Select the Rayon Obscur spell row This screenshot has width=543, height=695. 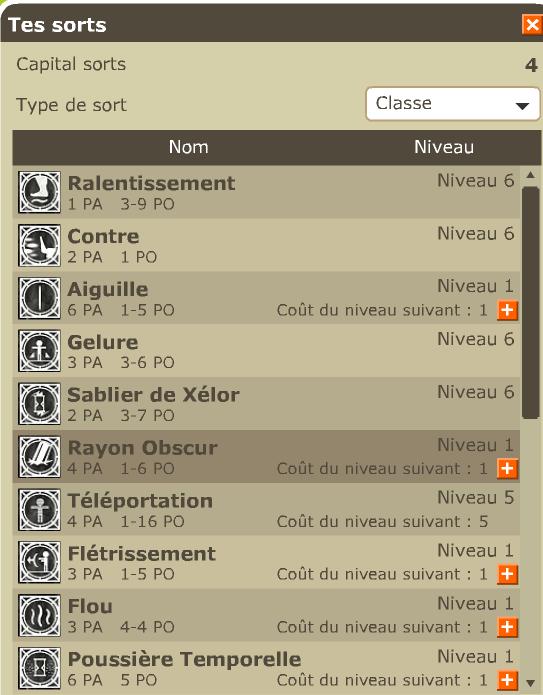pos(266,457)
